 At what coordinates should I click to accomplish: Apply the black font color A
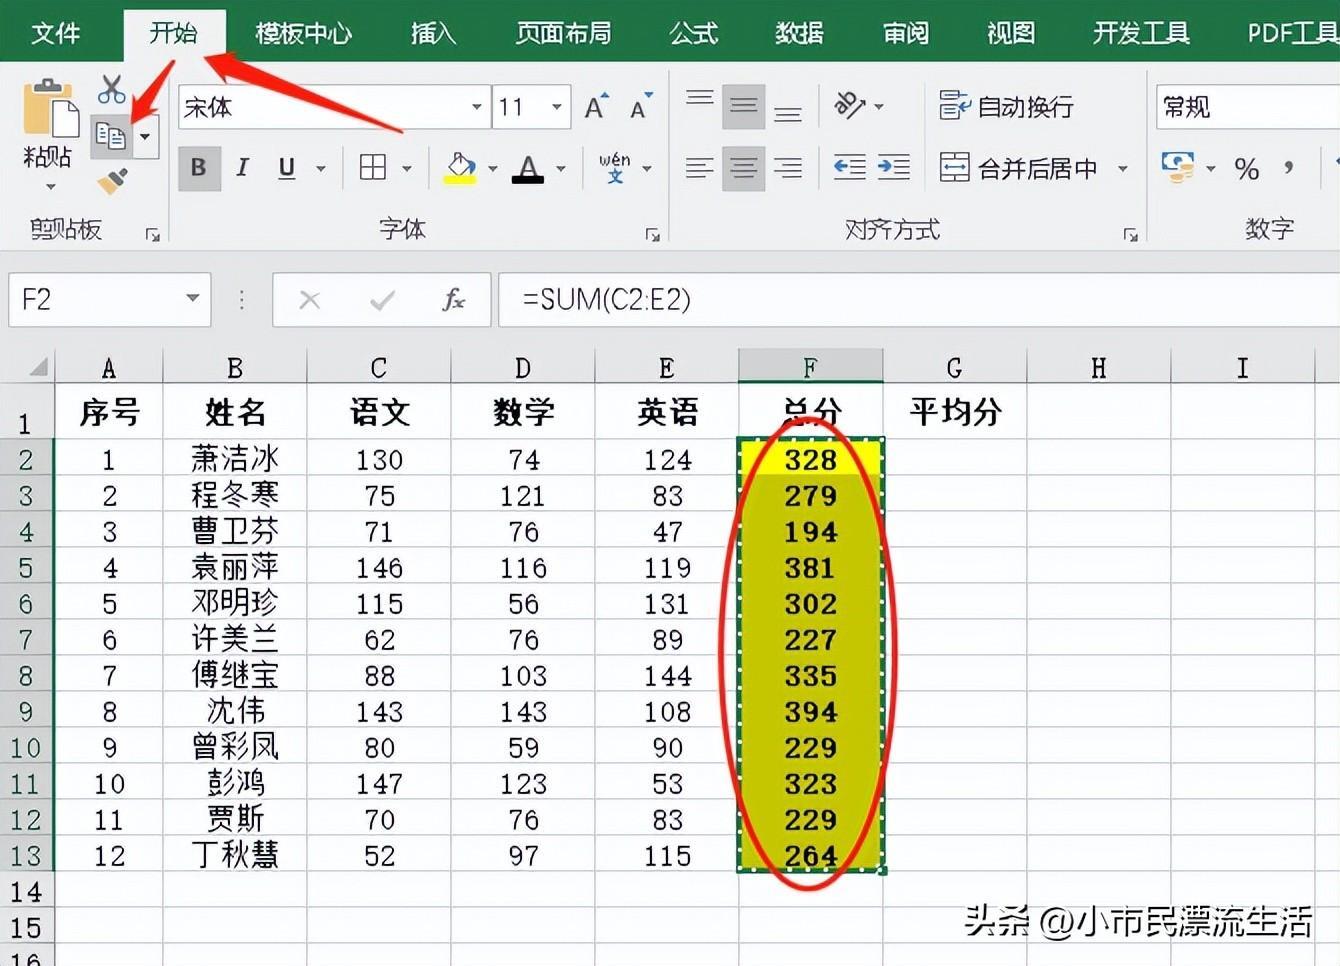[x=528, y=168]
